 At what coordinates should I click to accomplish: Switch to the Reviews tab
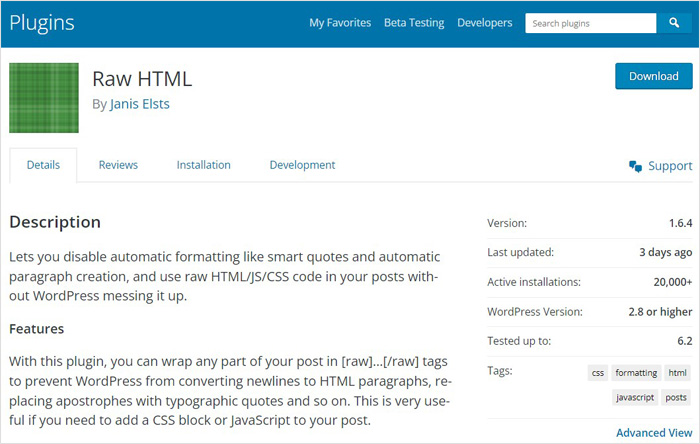(118, 165)
